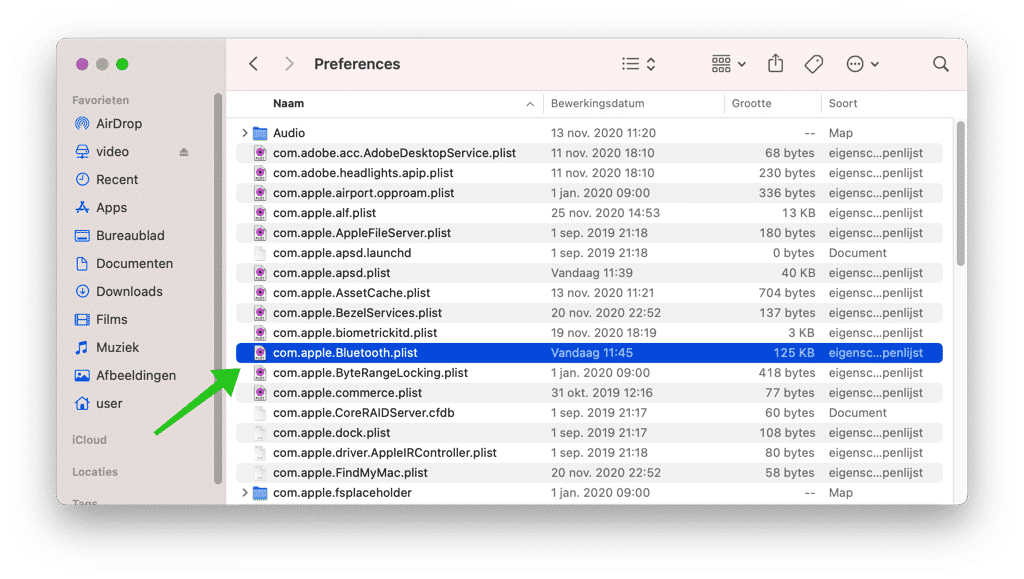The height and width of the screenshot is (579, 1024).
Task: Go forward with the right chevron button
Action: (x=289, y=64)
